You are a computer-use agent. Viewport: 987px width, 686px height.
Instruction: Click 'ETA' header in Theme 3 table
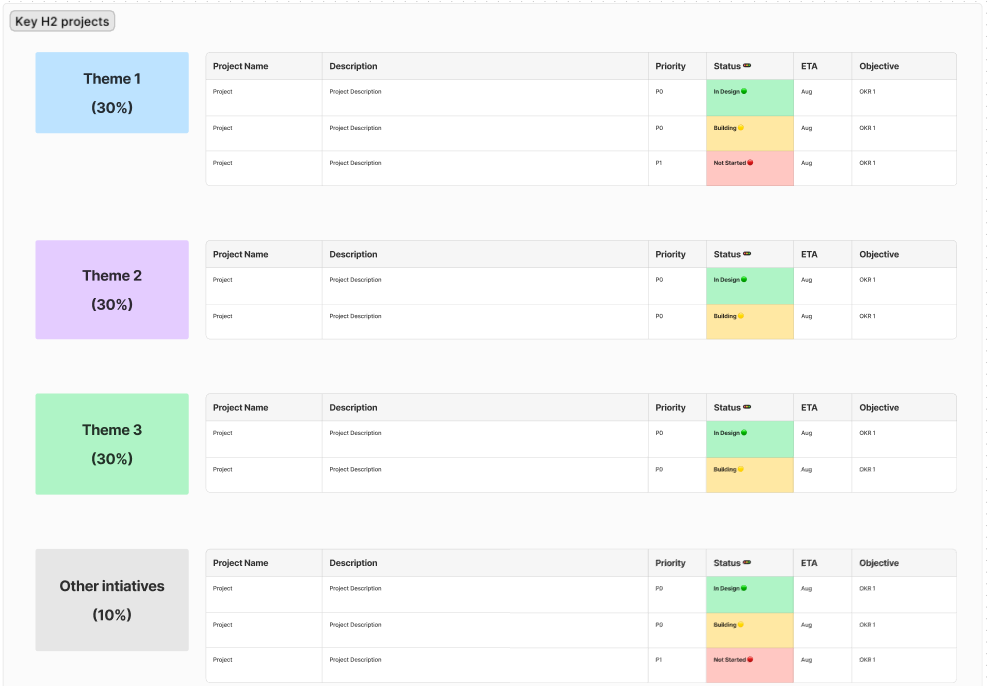[809, 408]
